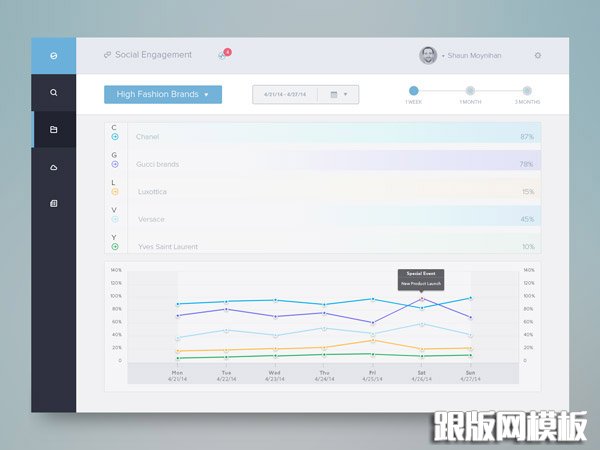Viewport: 600px width, 450px height.
Task: Click the purple data point under the Special Event tooltip
Action: pos(422,299)
